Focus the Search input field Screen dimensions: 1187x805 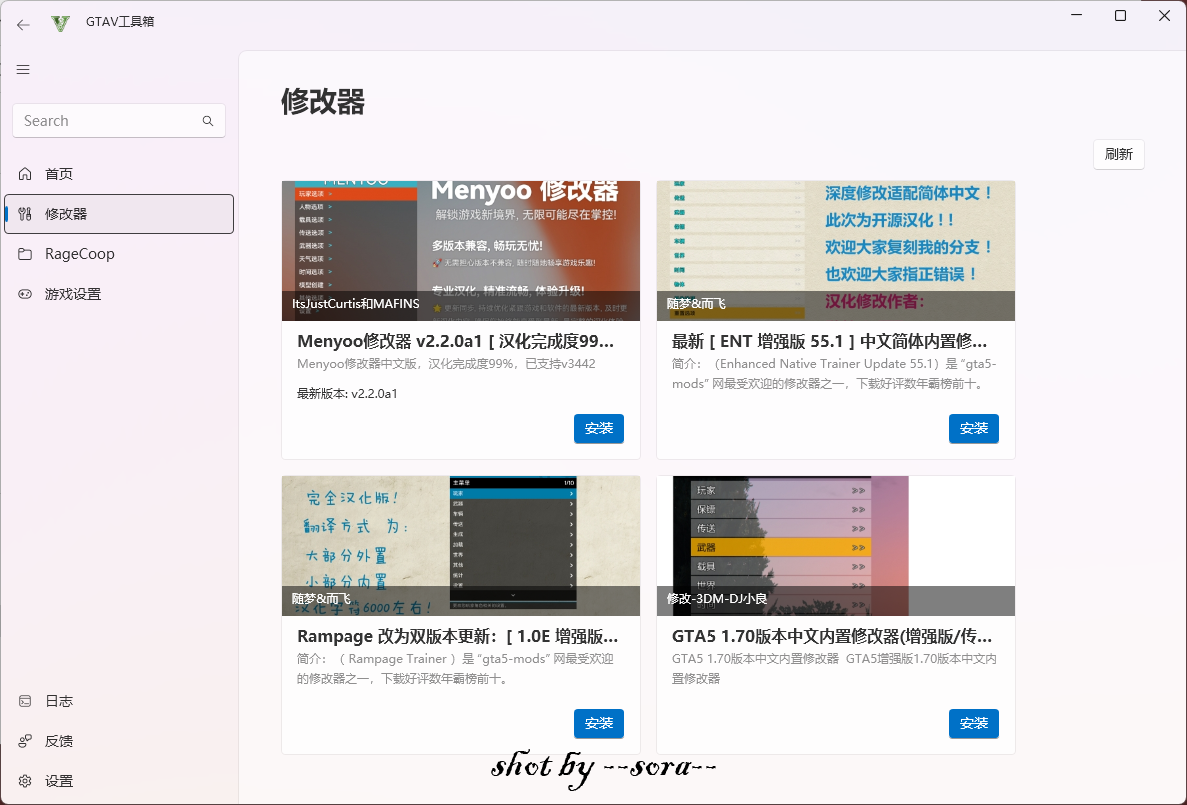[x=119, y=121]
